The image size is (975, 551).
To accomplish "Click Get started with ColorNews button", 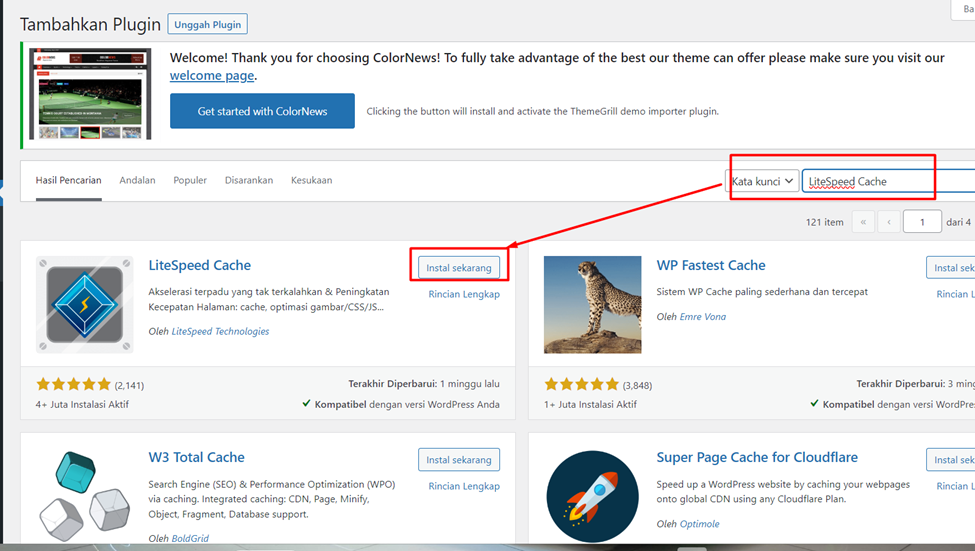I will (x=262, y=111).
